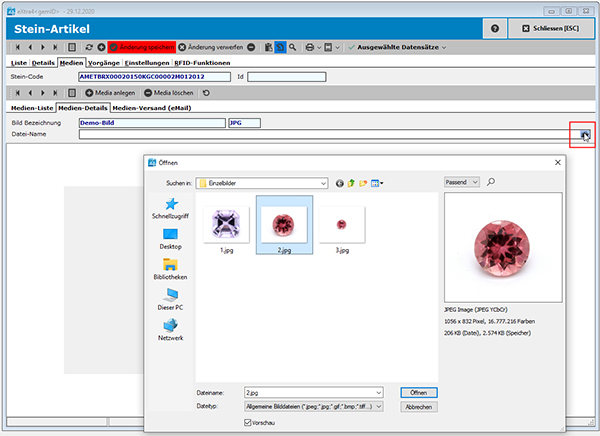Open the Dateityp filter dropdown

point(379,407)
